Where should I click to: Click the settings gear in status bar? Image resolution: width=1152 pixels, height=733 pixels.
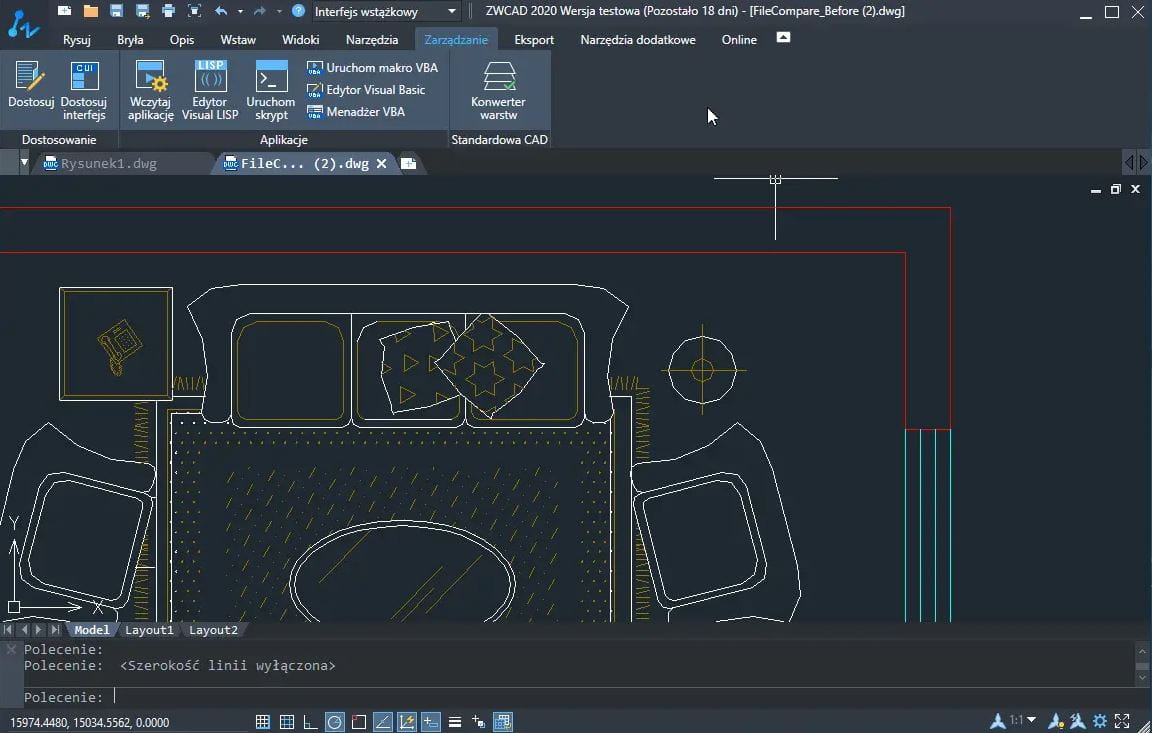(1100, 721)
